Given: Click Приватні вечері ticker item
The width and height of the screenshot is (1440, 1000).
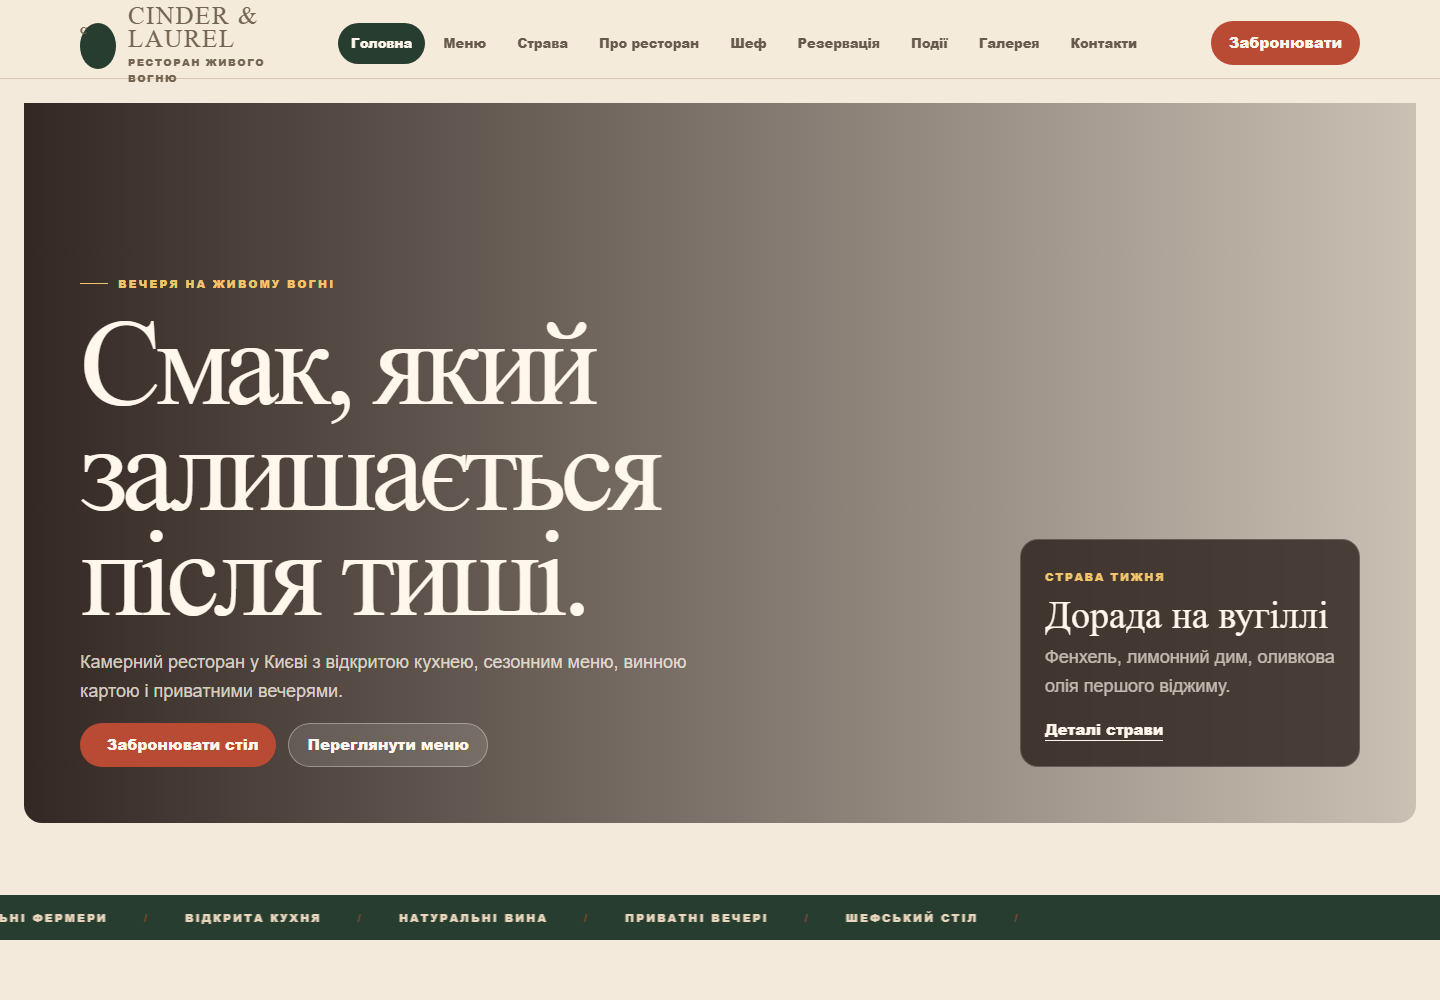Looking at the screenshot, I should [696, 918].
